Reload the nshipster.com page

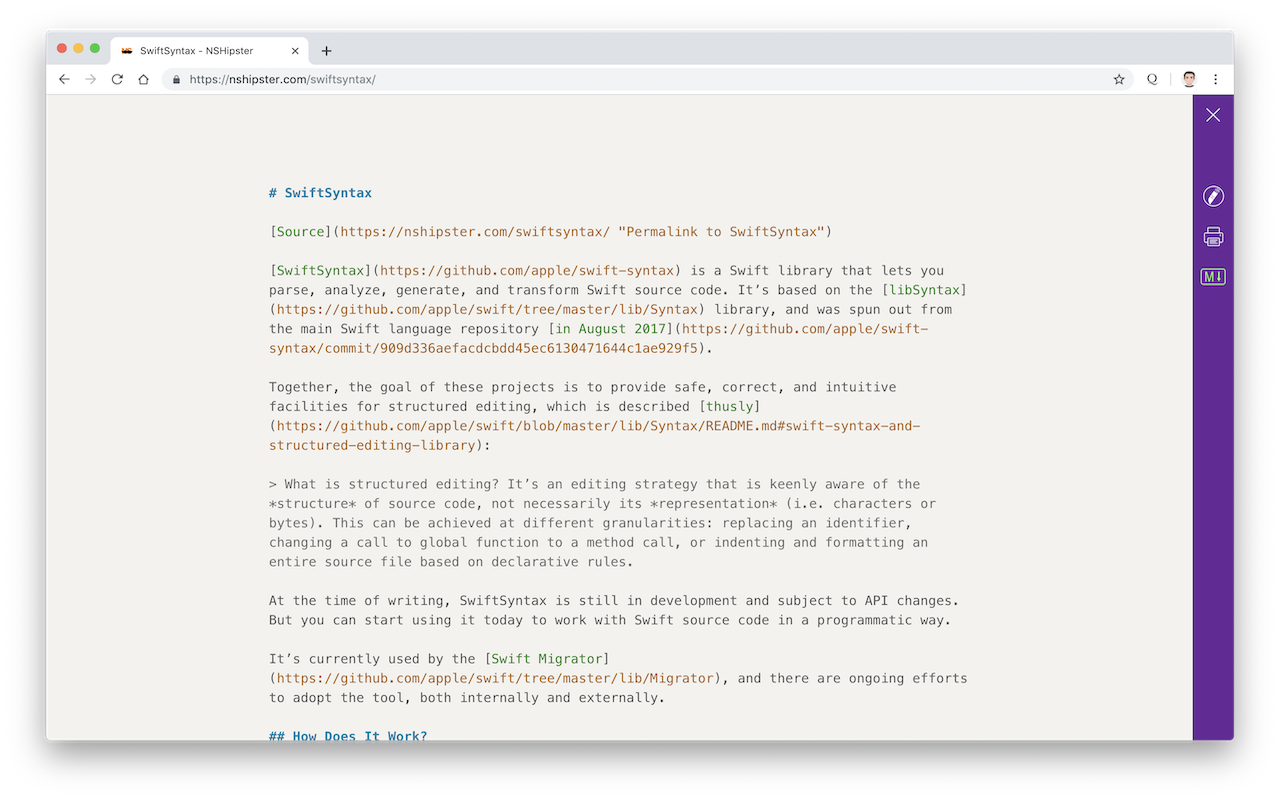117,78
